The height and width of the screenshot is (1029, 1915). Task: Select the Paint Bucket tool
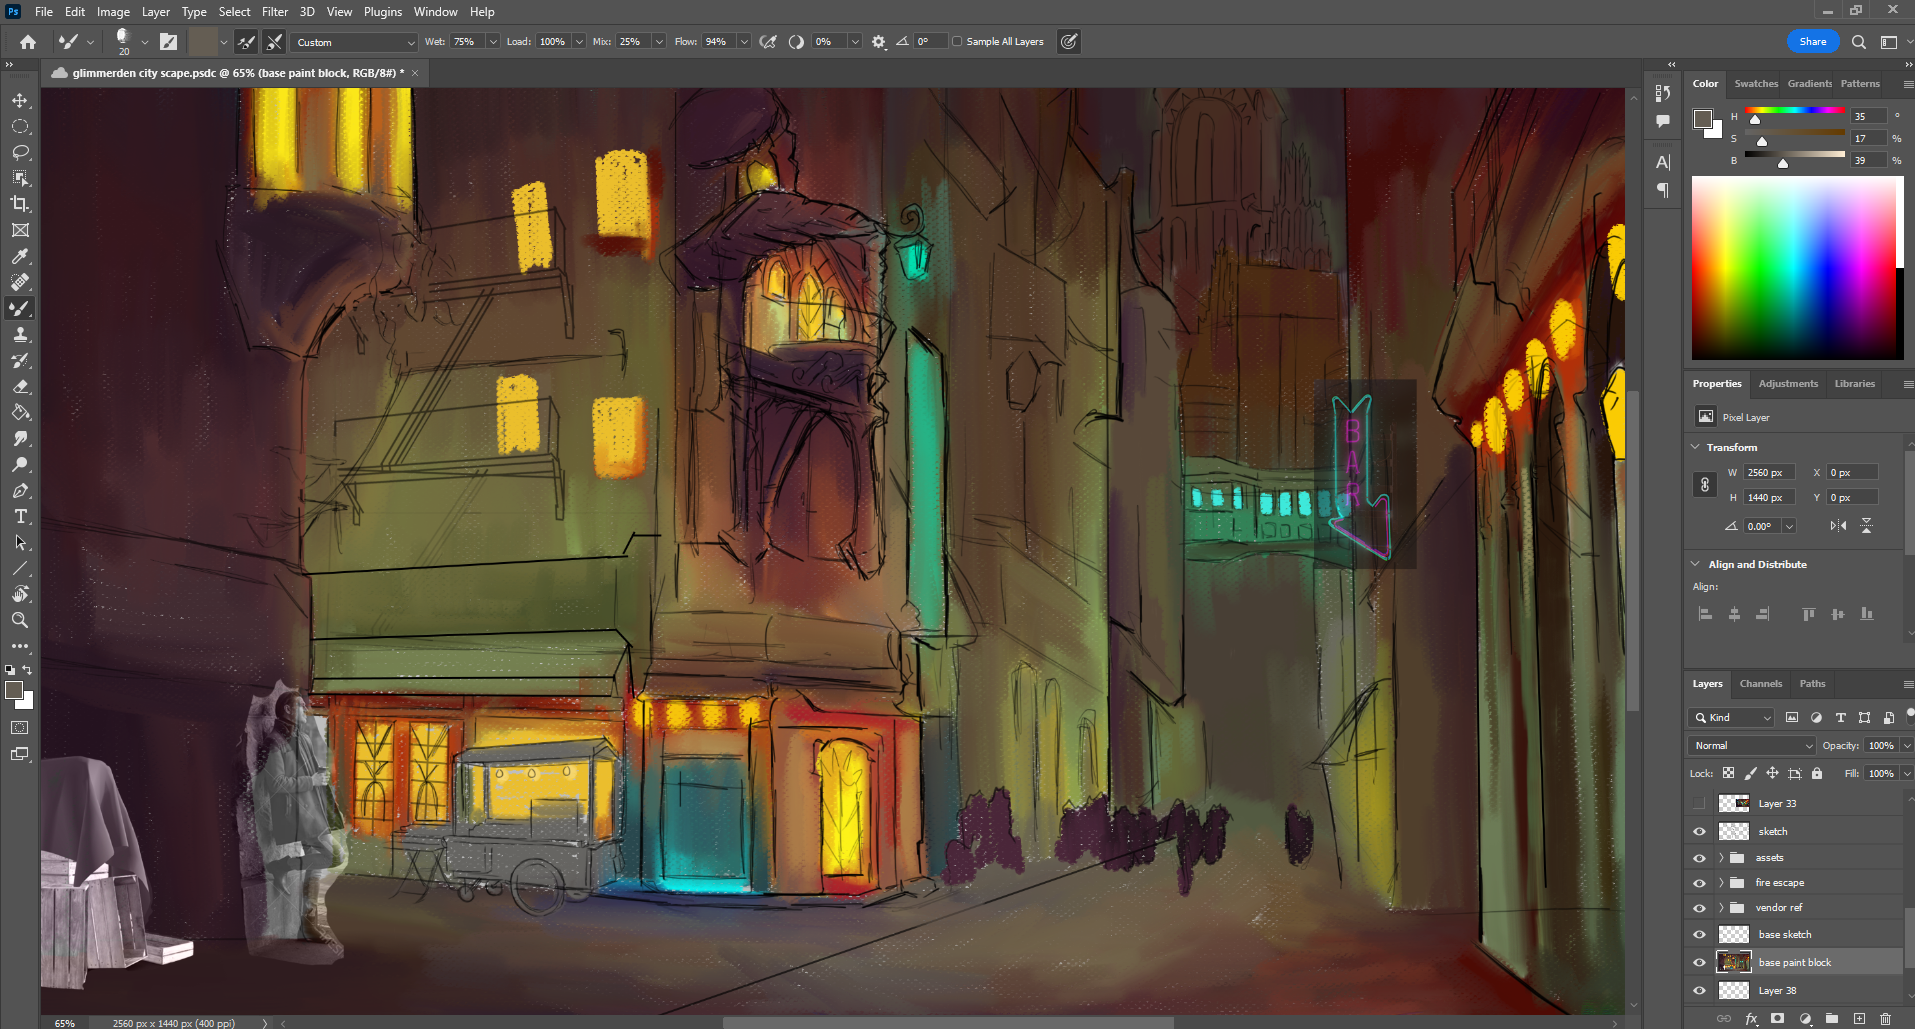point(20,413)
